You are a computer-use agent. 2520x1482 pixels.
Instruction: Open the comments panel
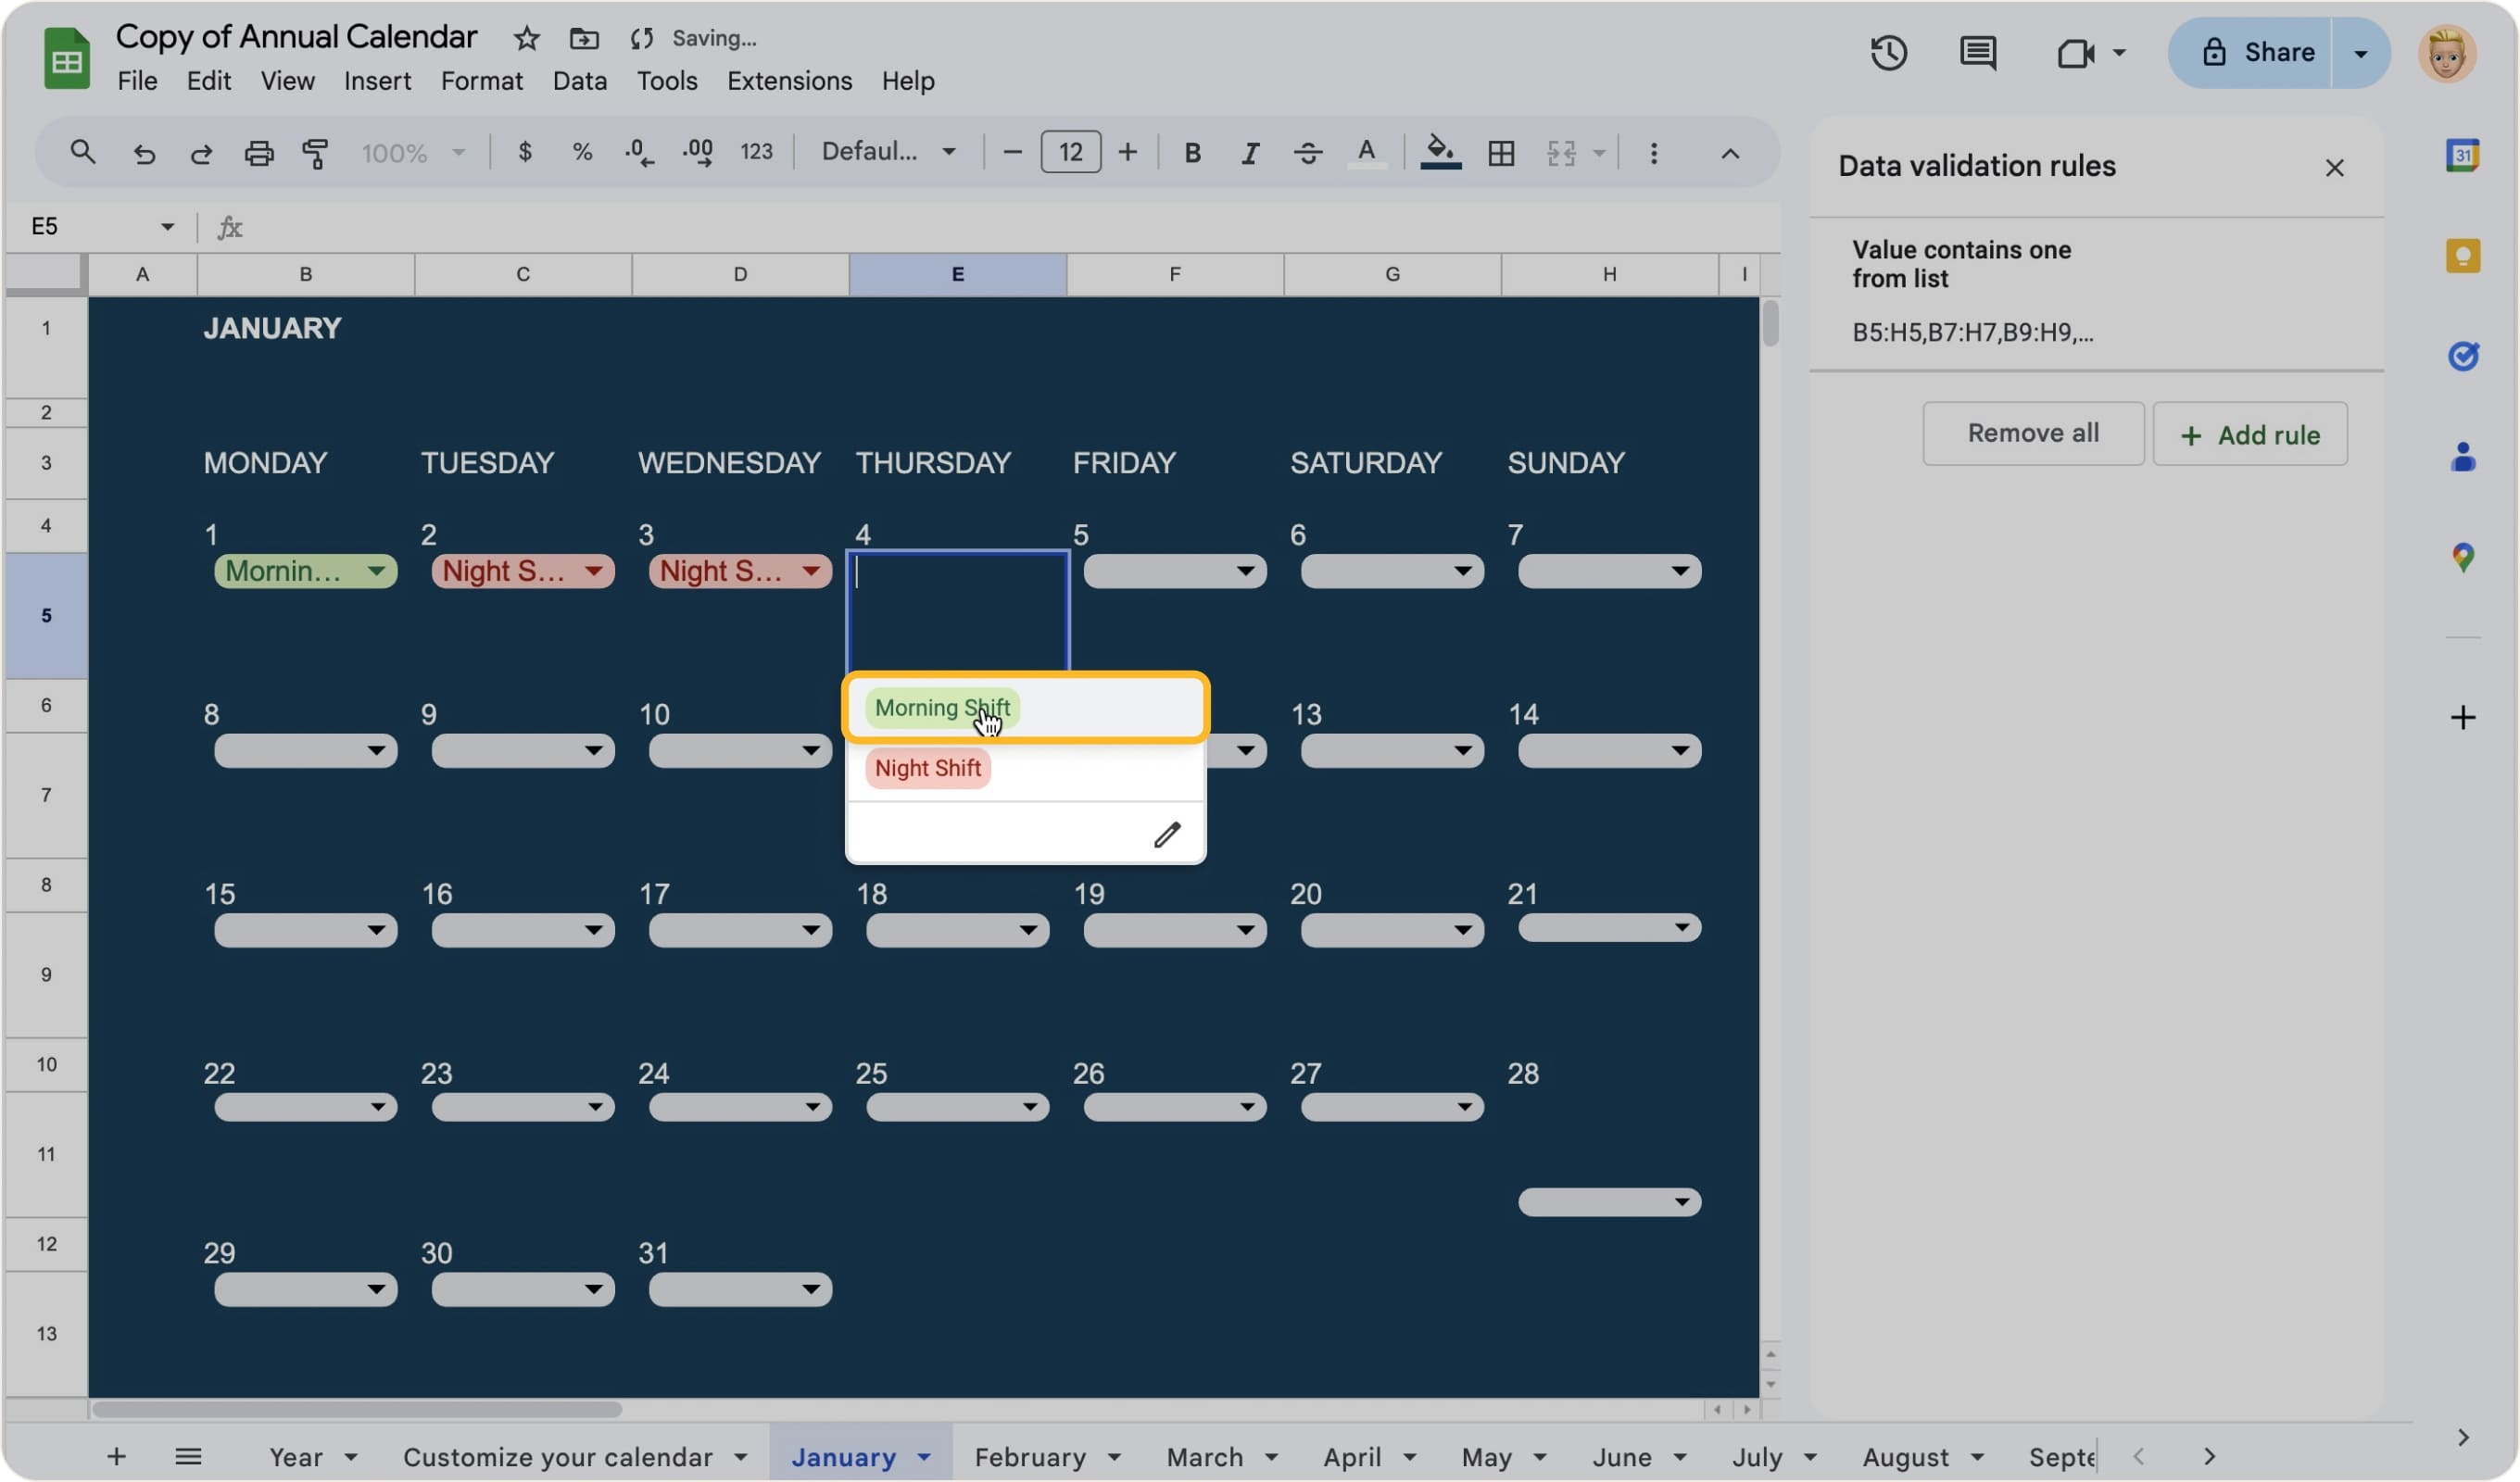coord(1977,53)
